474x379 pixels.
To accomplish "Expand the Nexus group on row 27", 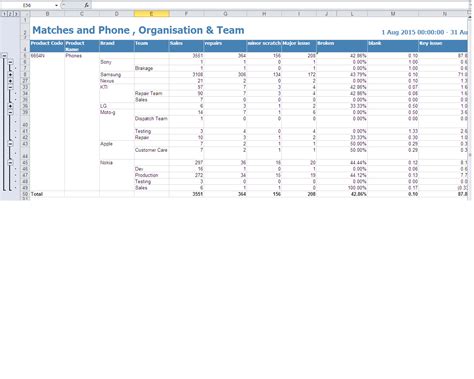I will [x=10, y=81].
